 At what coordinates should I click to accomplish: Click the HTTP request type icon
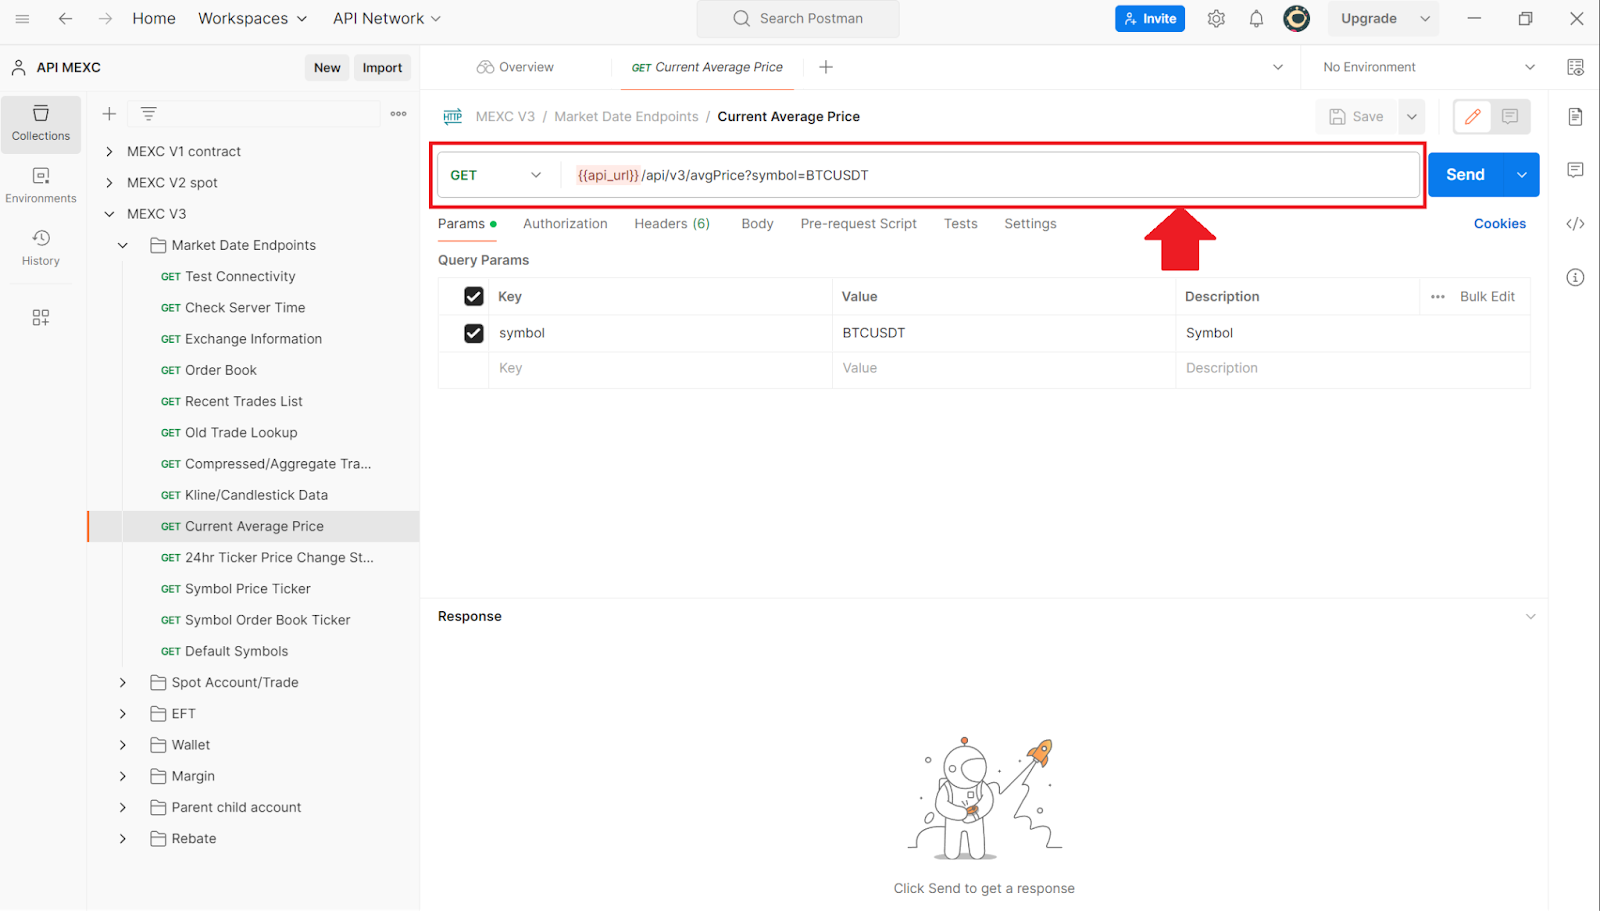pyautogui.click(x=453, y=117)
